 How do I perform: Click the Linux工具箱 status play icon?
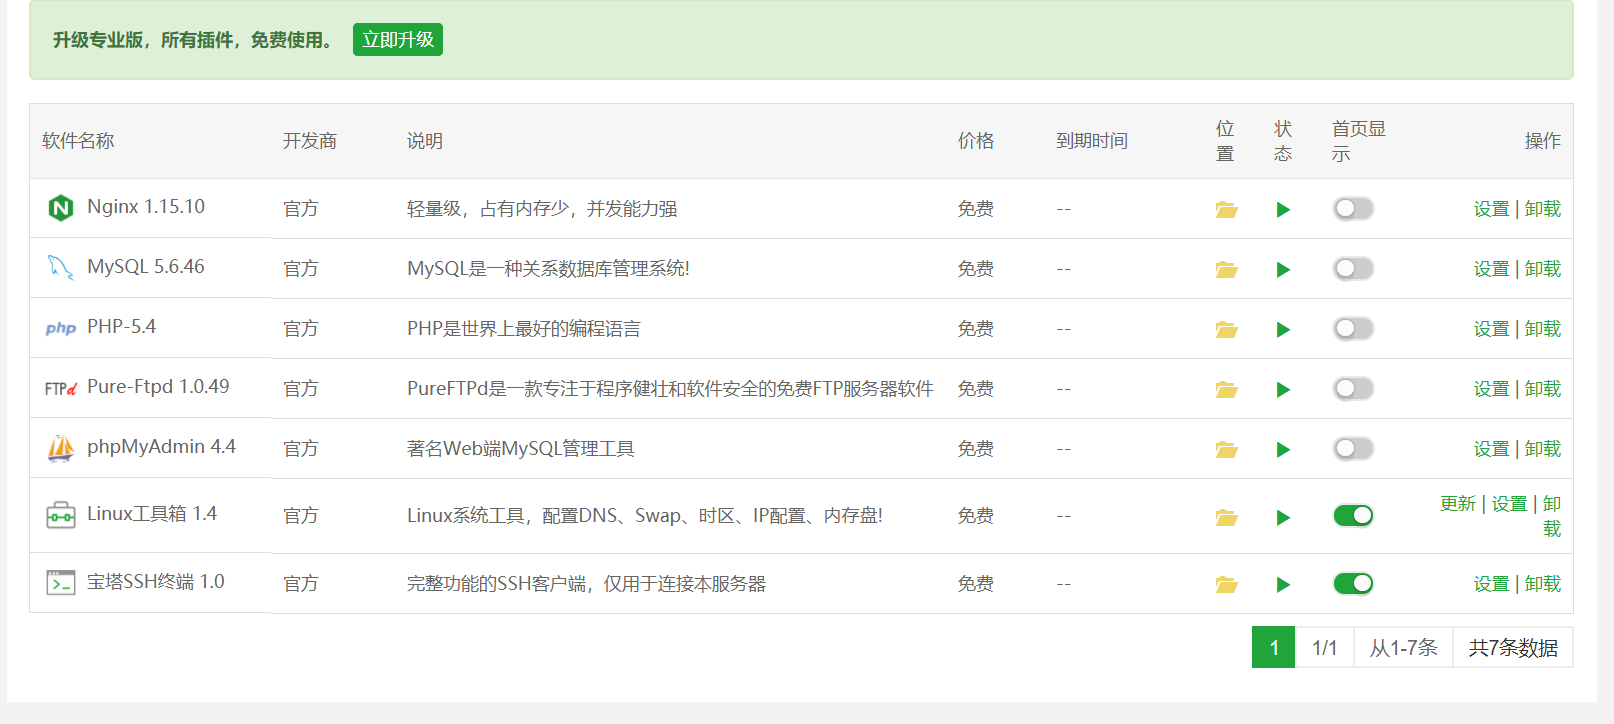1283,517
